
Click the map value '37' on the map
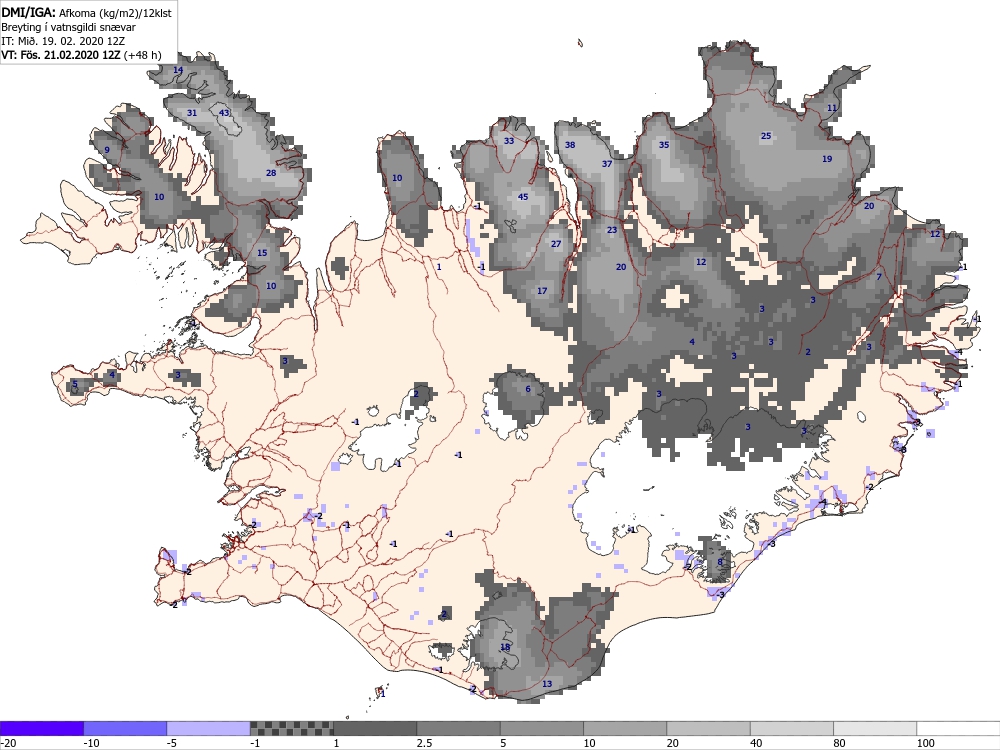[607, 164]
